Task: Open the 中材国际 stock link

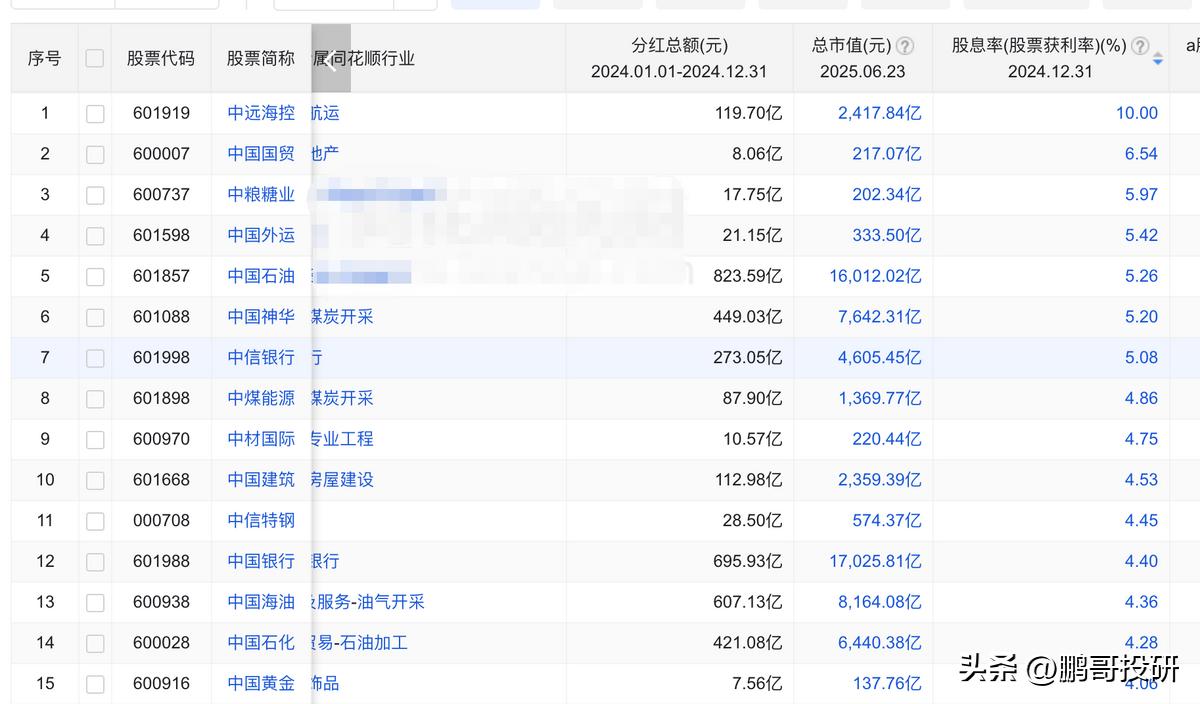Action: [260, 438]
